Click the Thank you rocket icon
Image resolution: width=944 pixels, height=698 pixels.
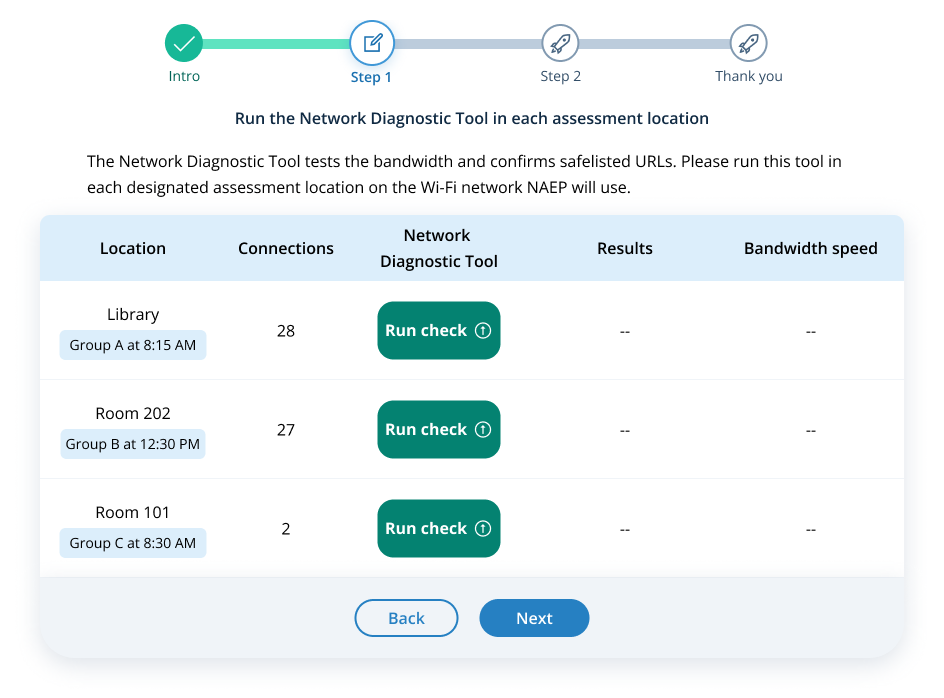coord(748,43)
